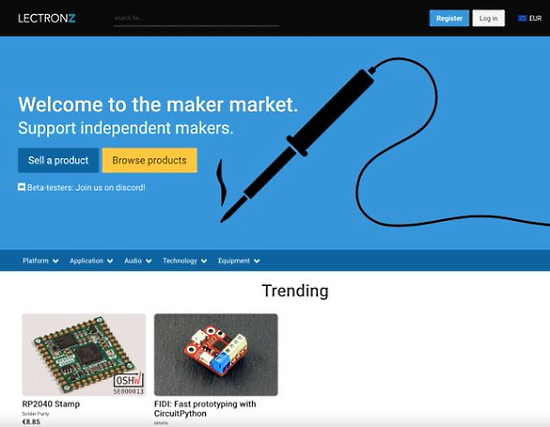550x427 pixels.
Task: Open the Platform category dropdown
Action: click(x=40, y=261)
